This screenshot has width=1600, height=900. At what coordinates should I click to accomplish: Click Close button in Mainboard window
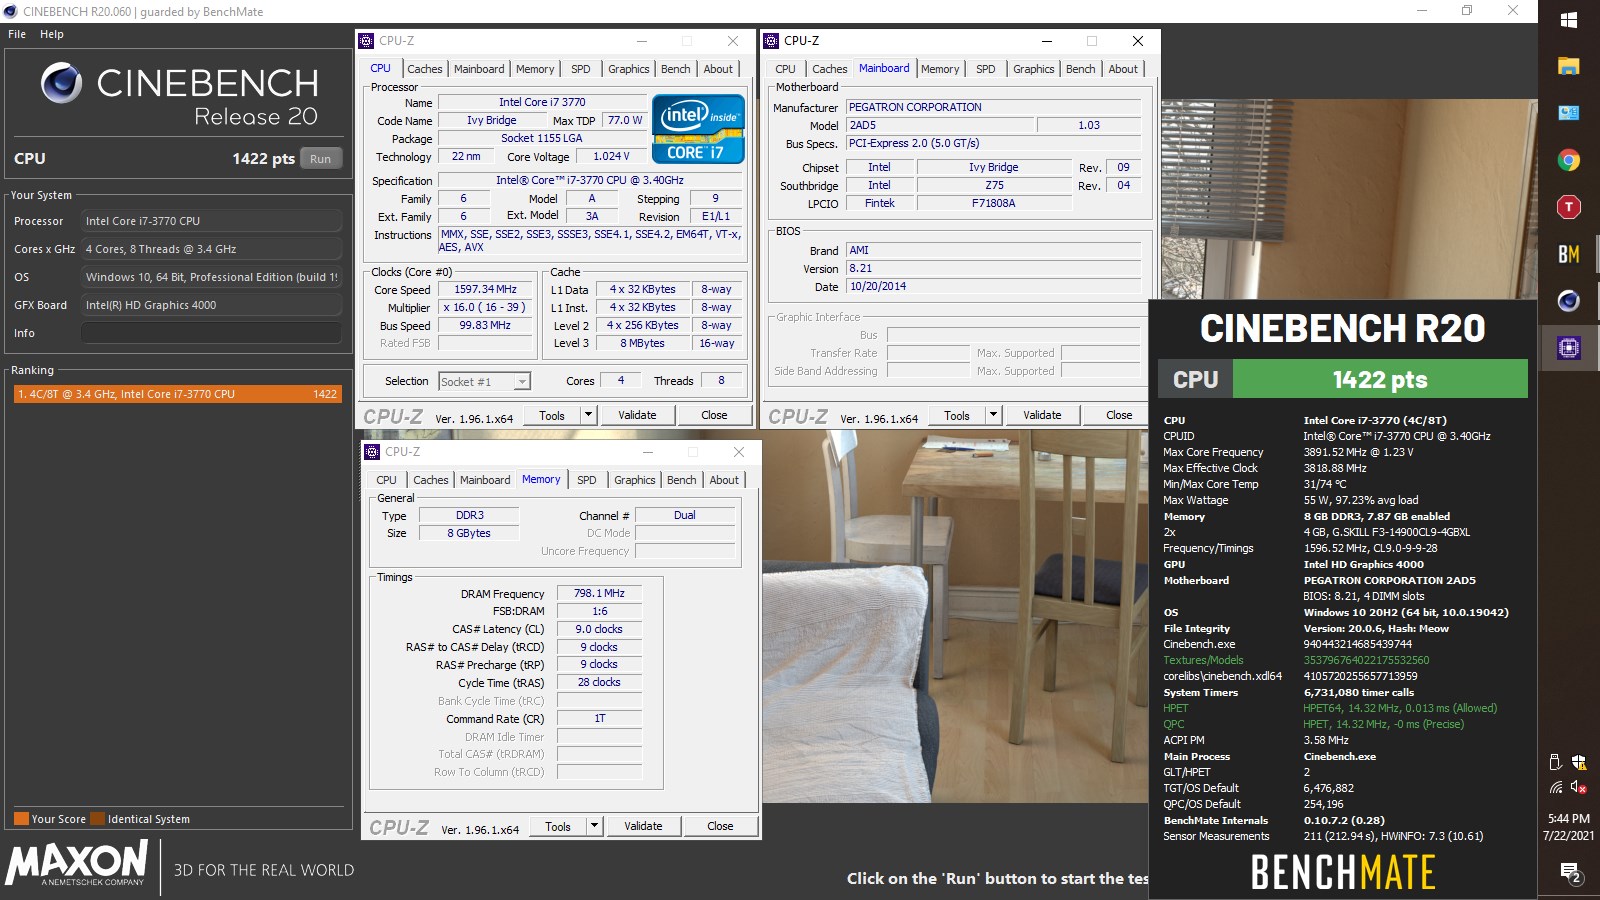point(1119,415)
